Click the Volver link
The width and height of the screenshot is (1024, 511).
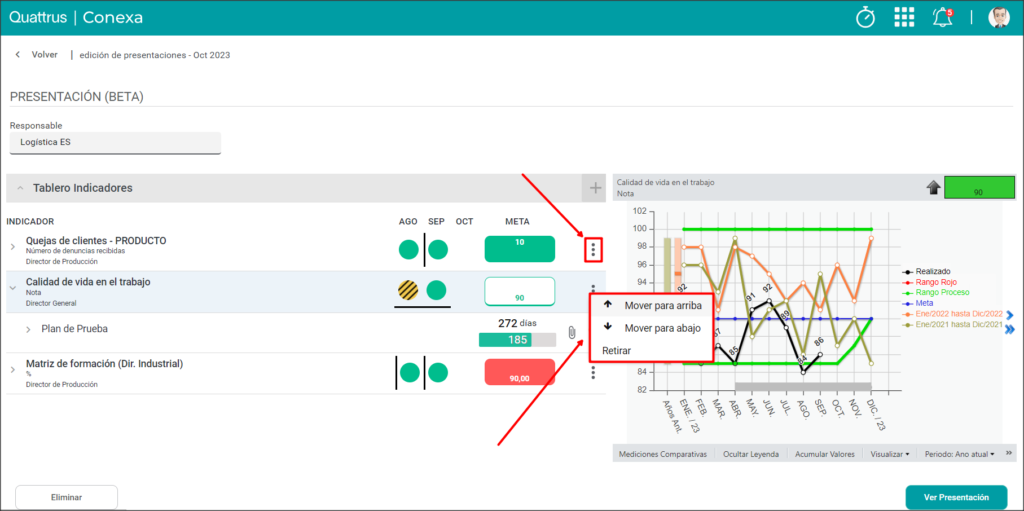point(44,55)
